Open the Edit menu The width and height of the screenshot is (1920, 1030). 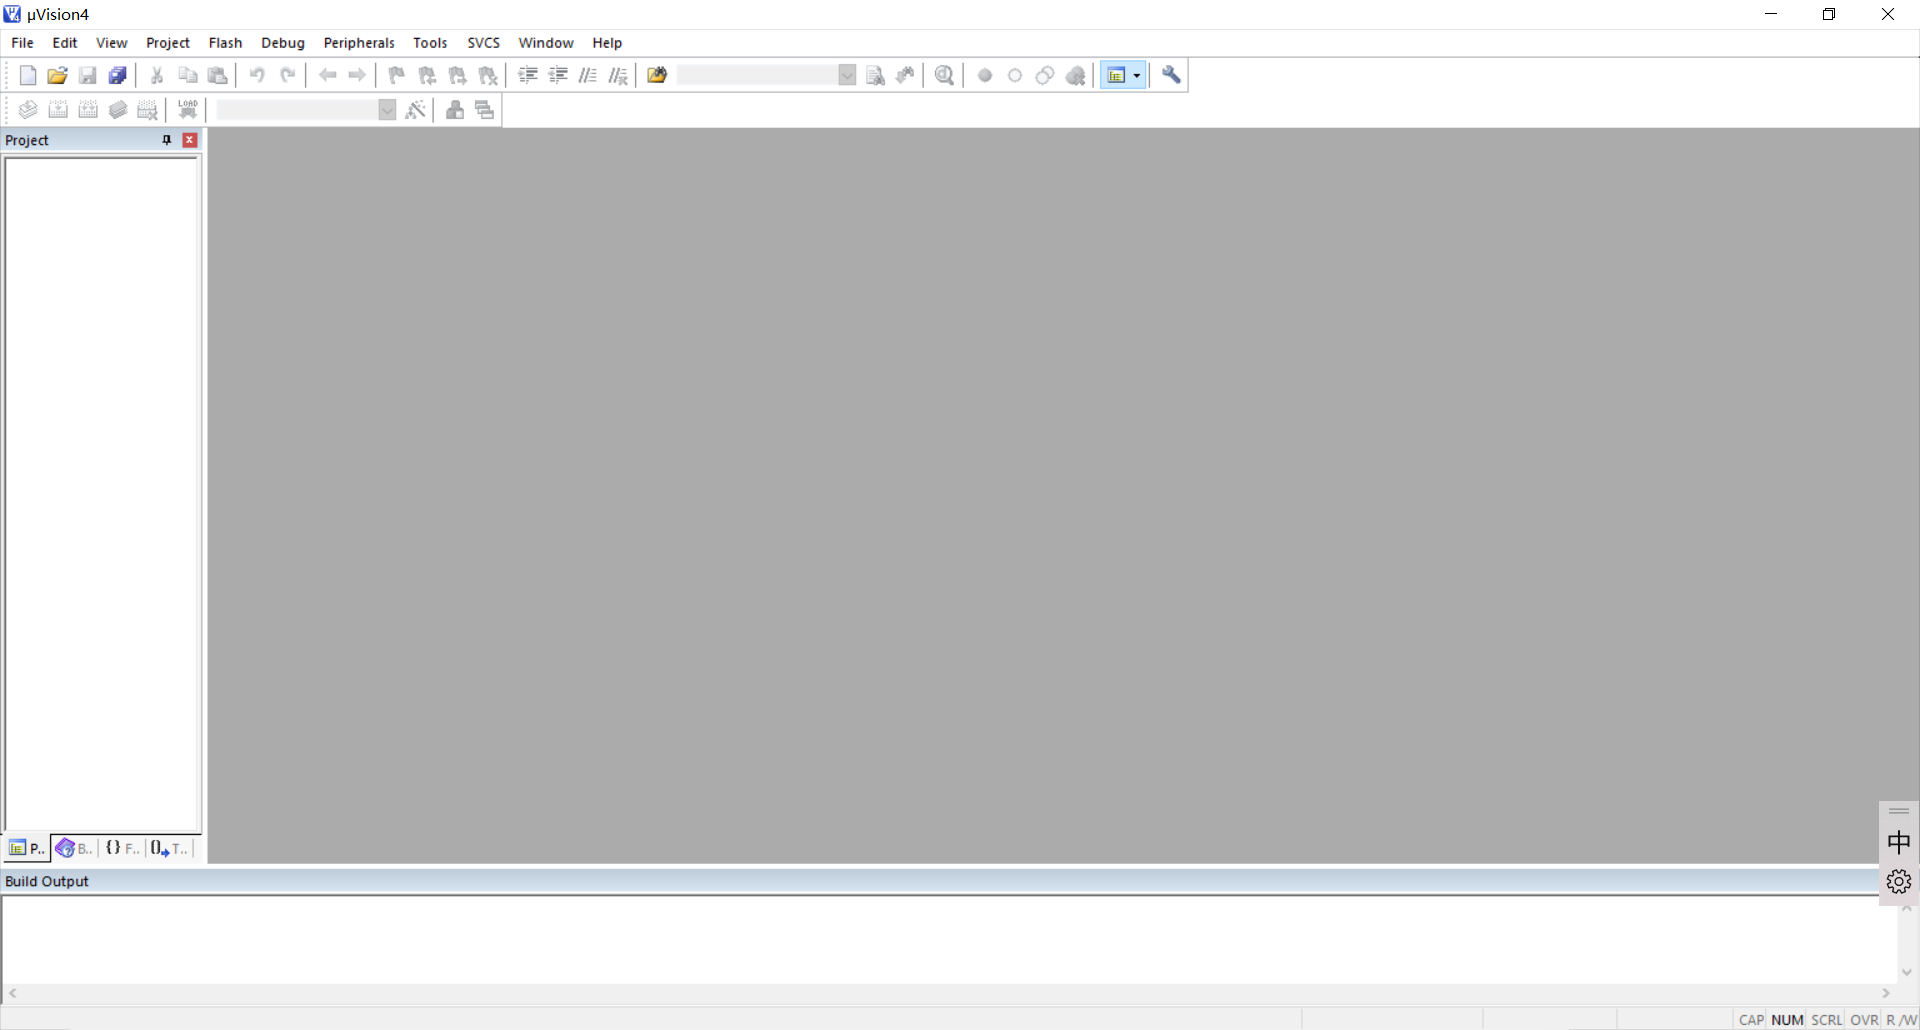click(65, 43)
